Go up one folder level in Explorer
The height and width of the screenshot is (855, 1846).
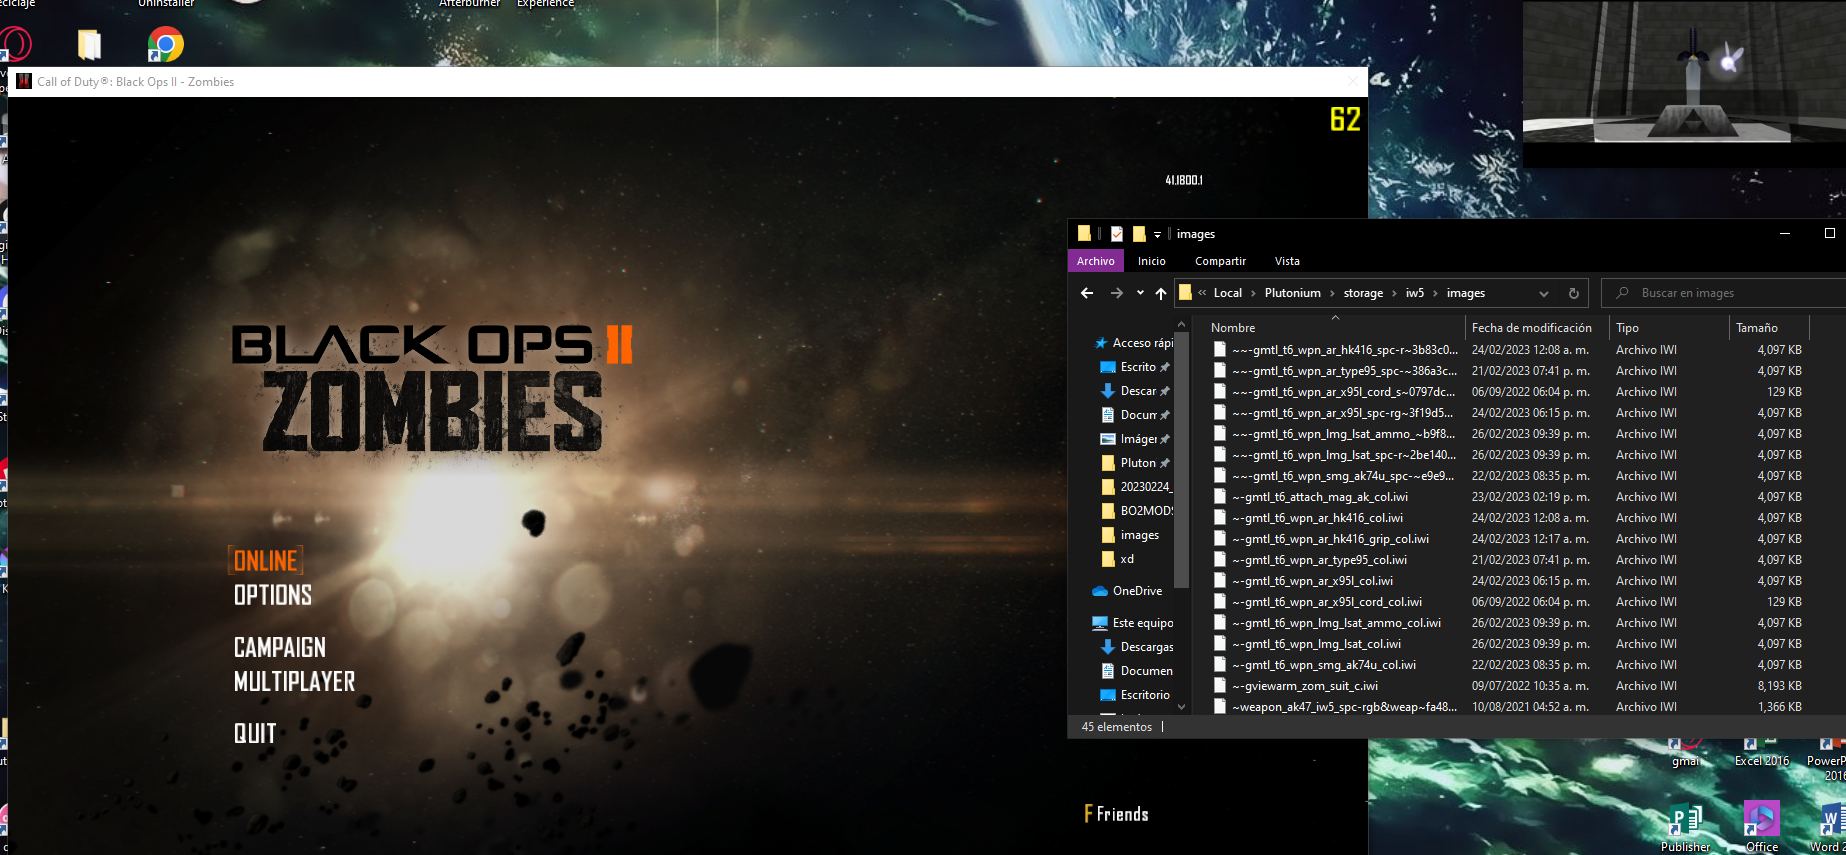click(x=1161, y=293)
